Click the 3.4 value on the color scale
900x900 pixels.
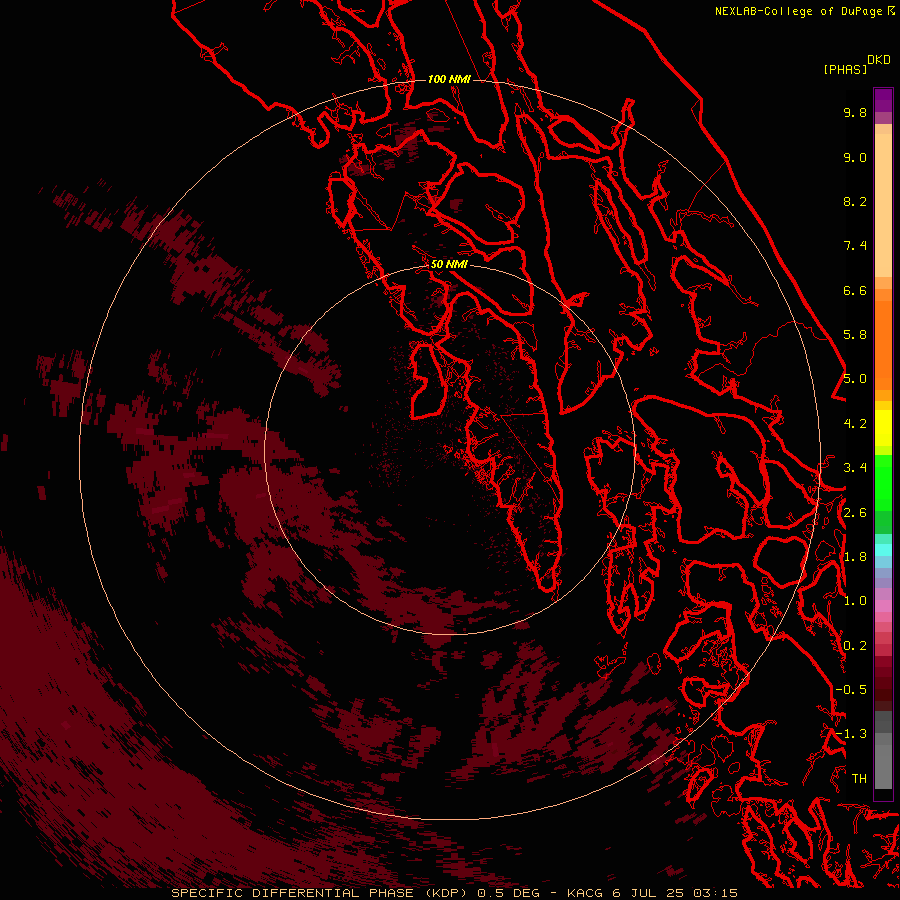855,468
